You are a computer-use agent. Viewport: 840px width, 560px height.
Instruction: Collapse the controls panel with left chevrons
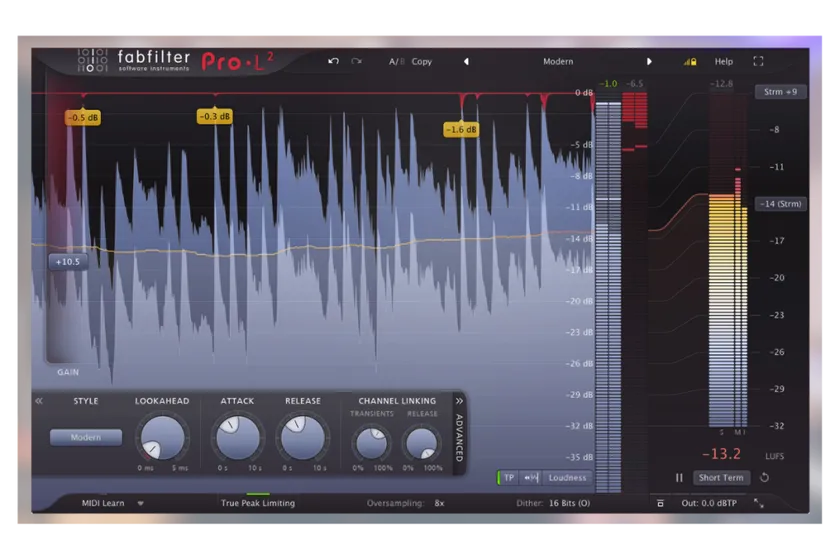coord(39,401)
